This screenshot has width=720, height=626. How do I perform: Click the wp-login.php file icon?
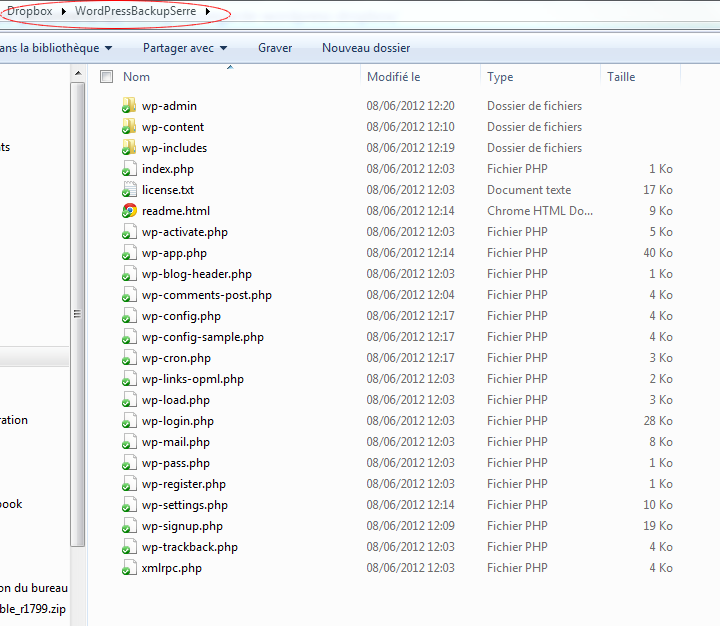pos(129,421)
